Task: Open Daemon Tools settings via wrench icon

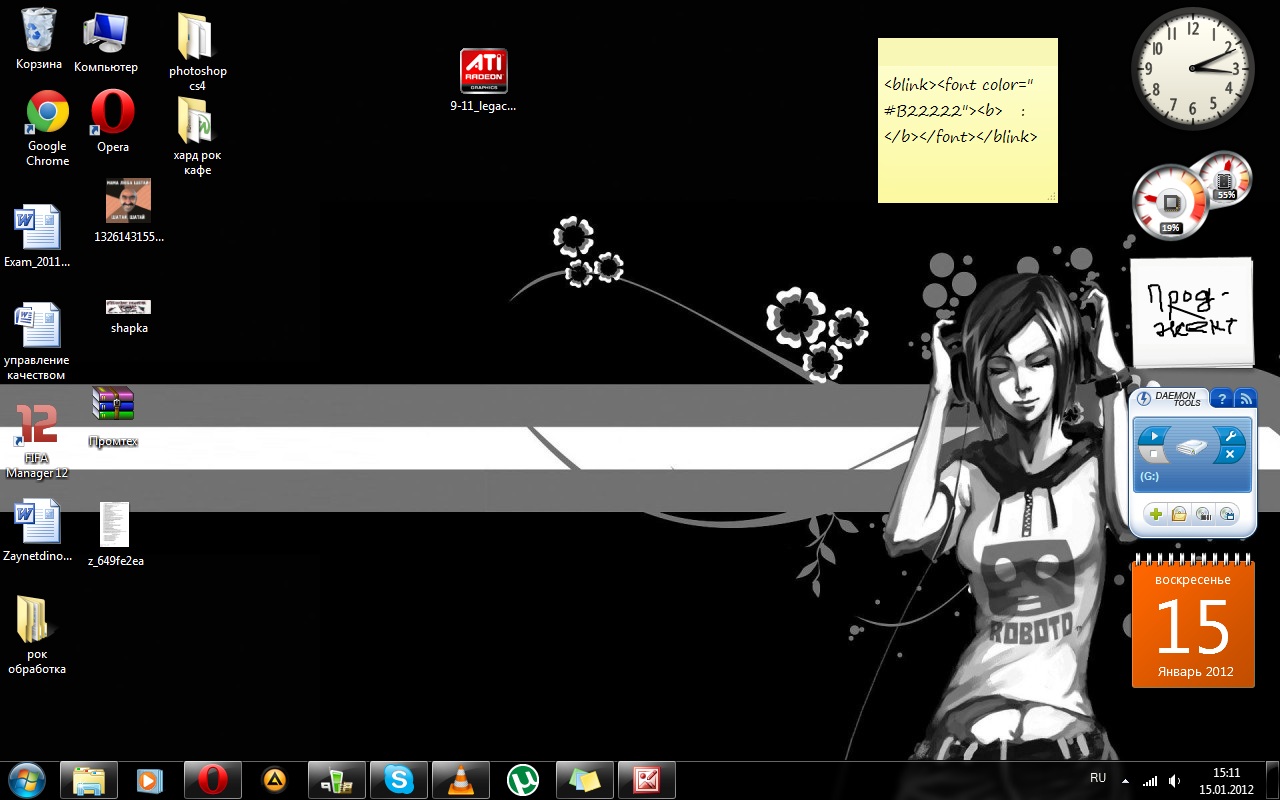Action: click(x=1231, y=436)
